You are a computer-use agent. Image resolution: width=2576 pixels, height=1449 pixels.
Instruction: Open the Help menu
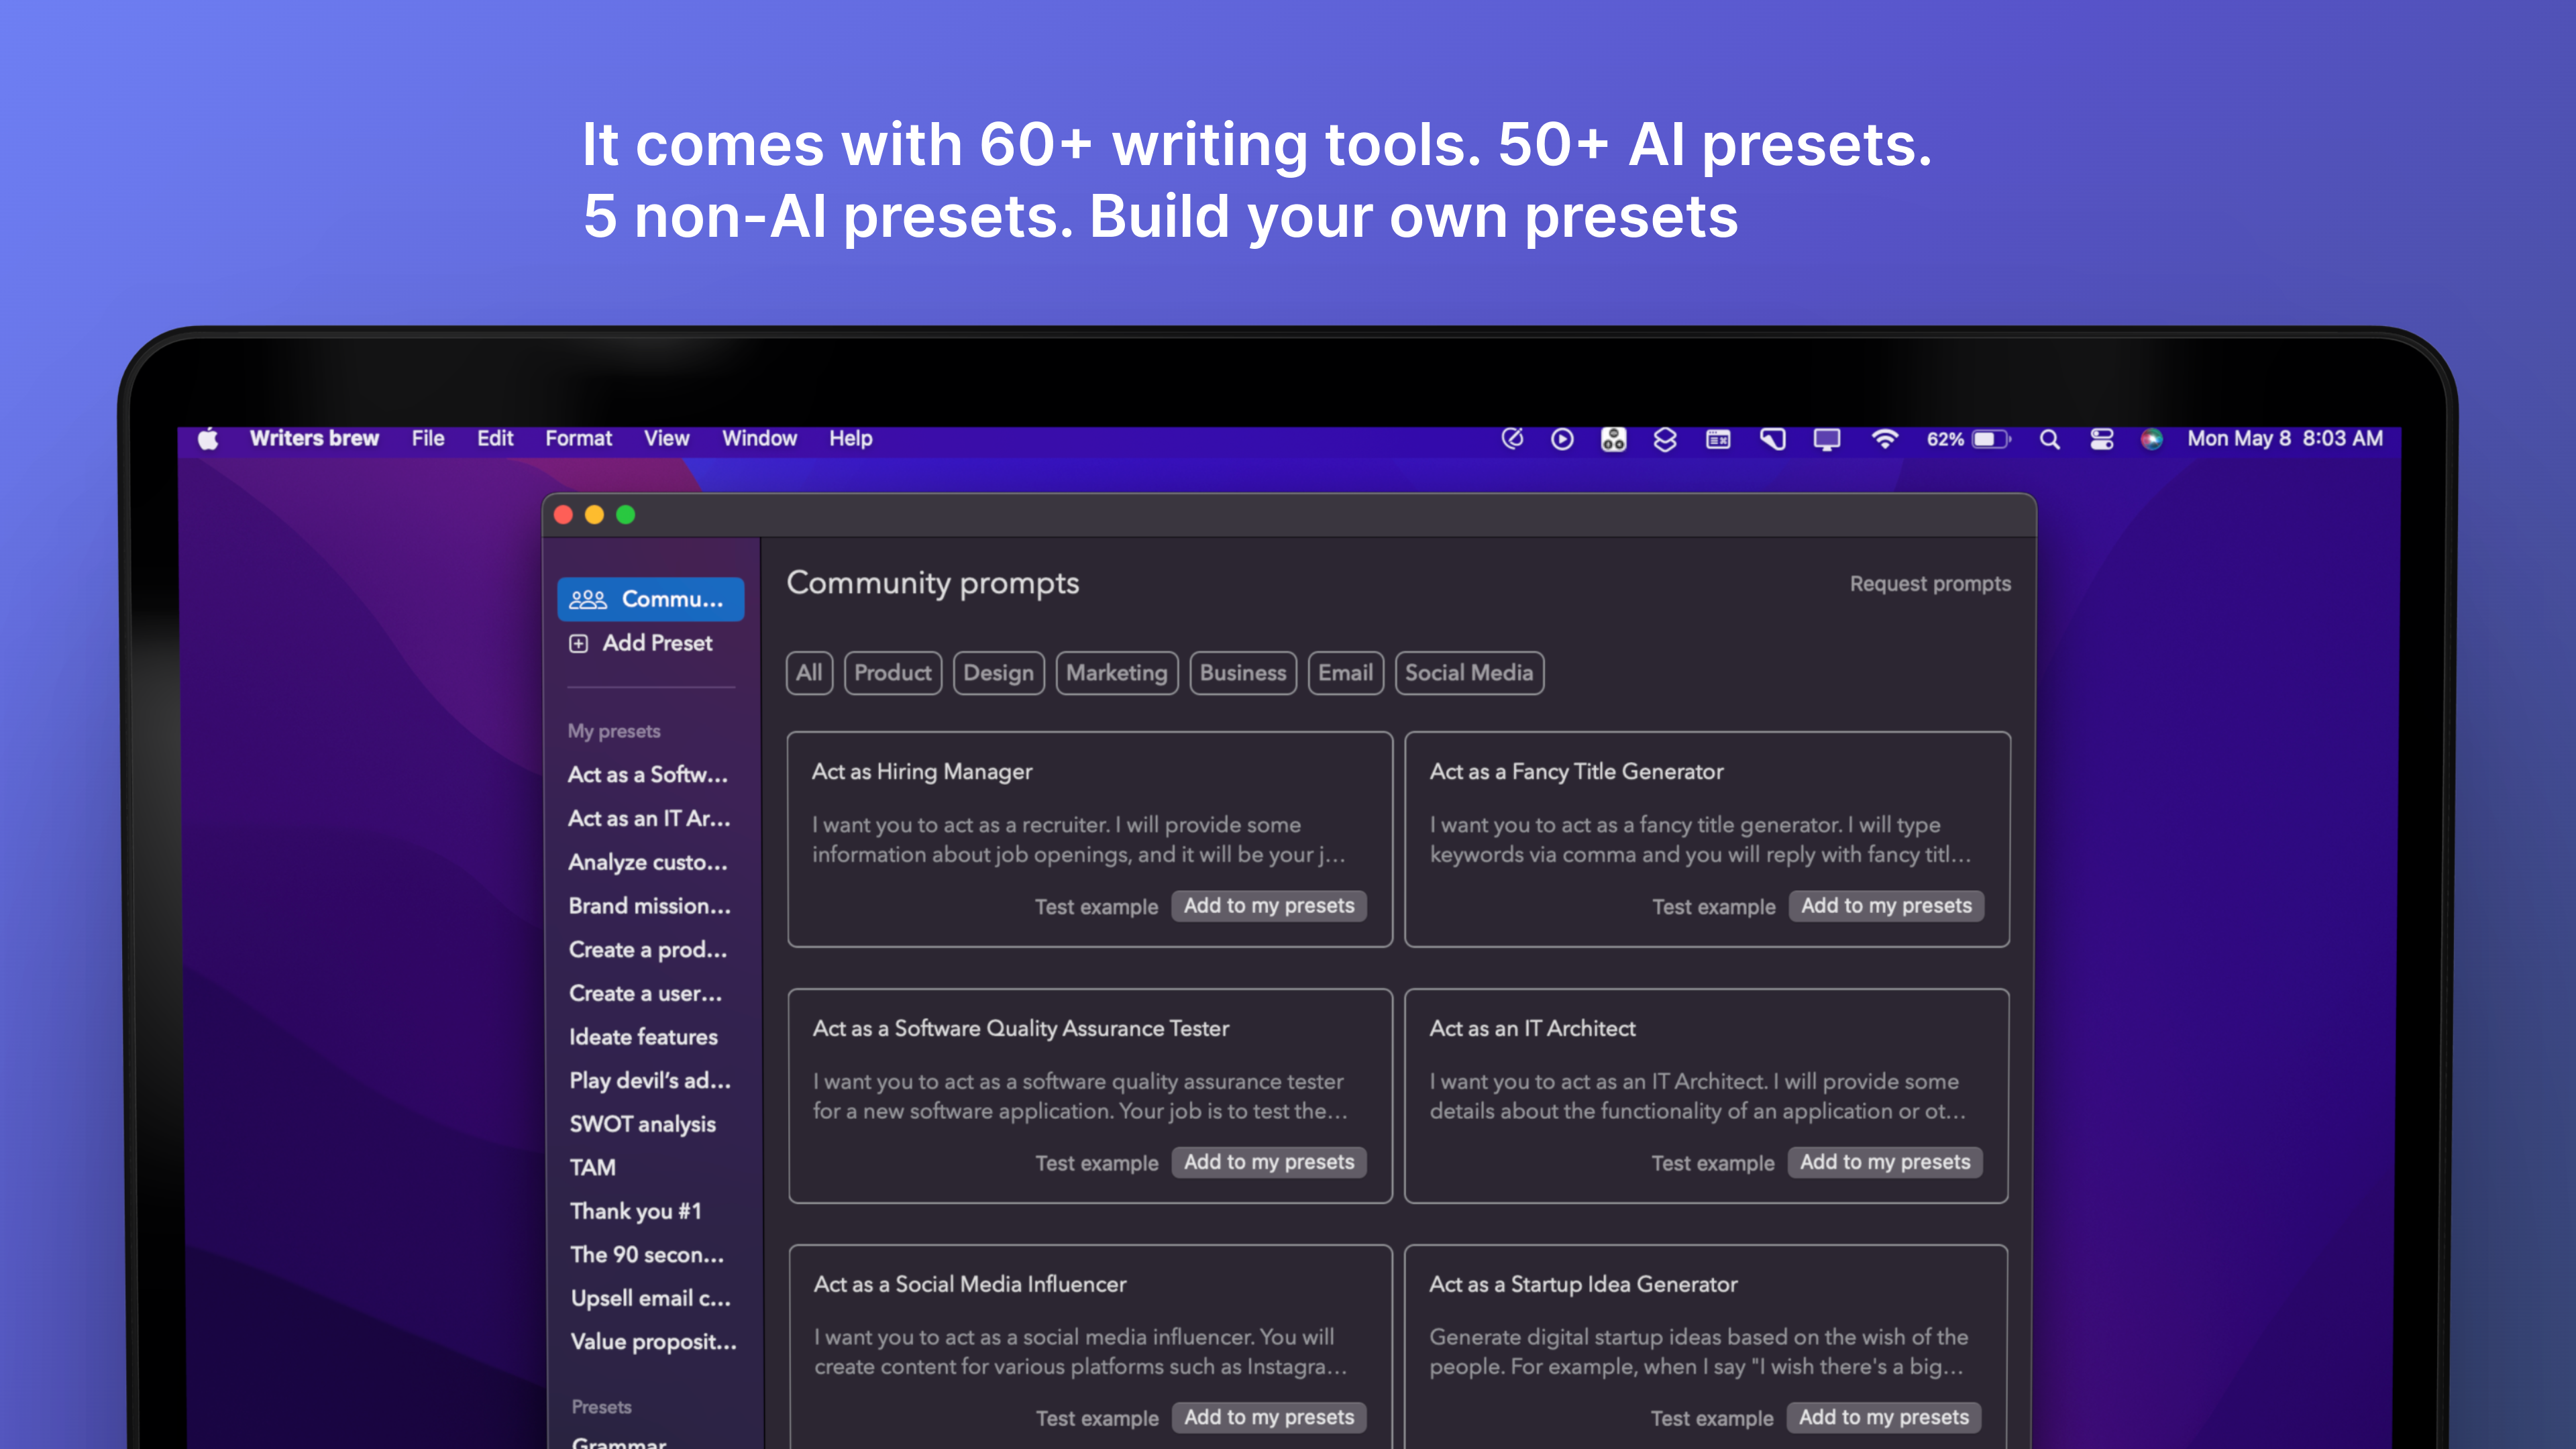pyautogui.click(x=850, y=438)
